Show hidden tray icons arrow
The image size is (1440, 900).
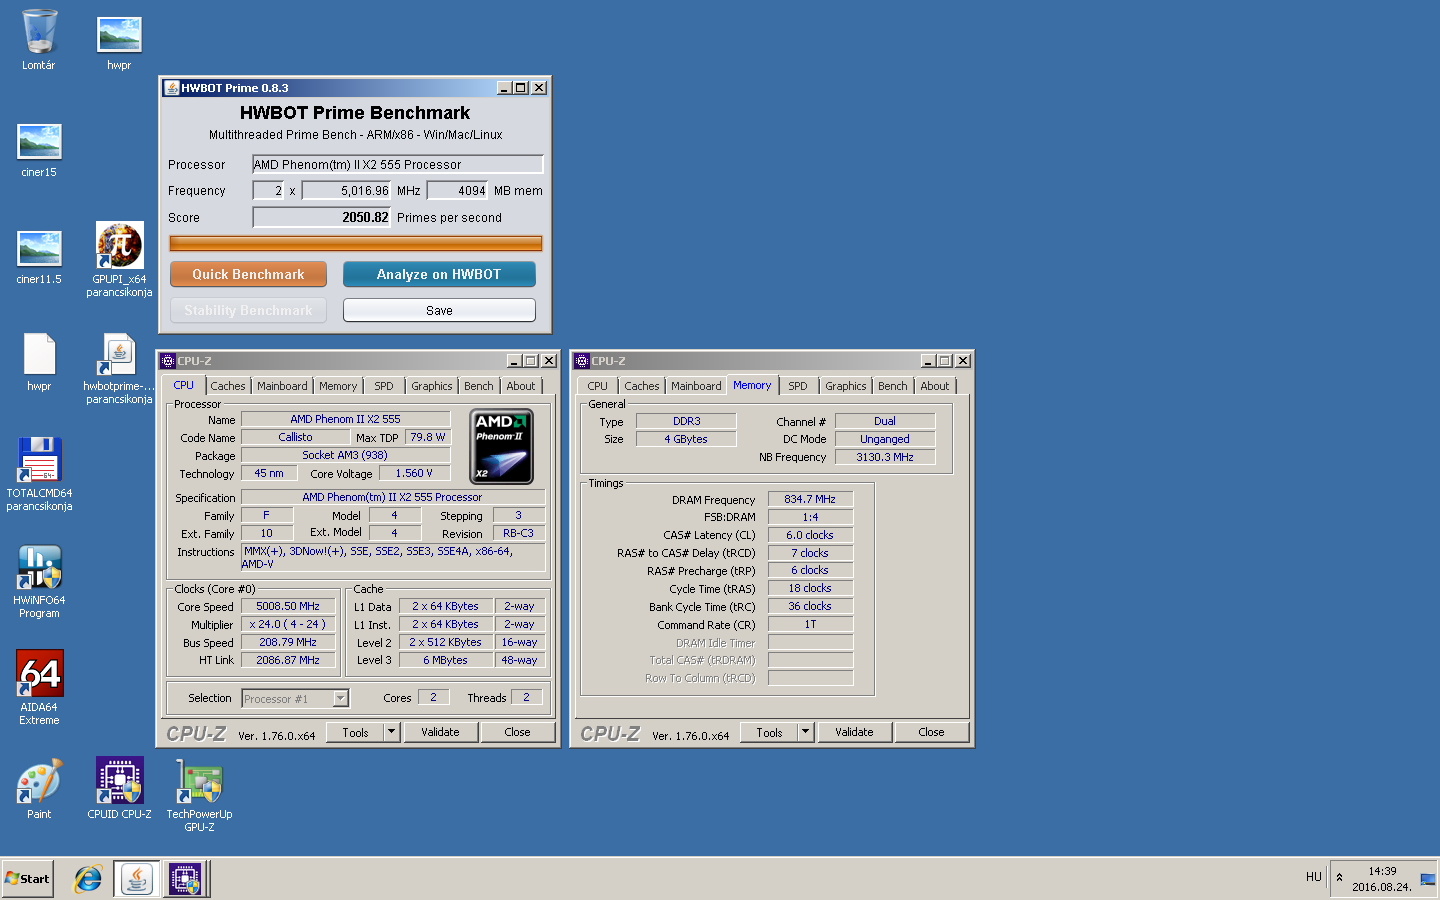tap(1339, 878)
